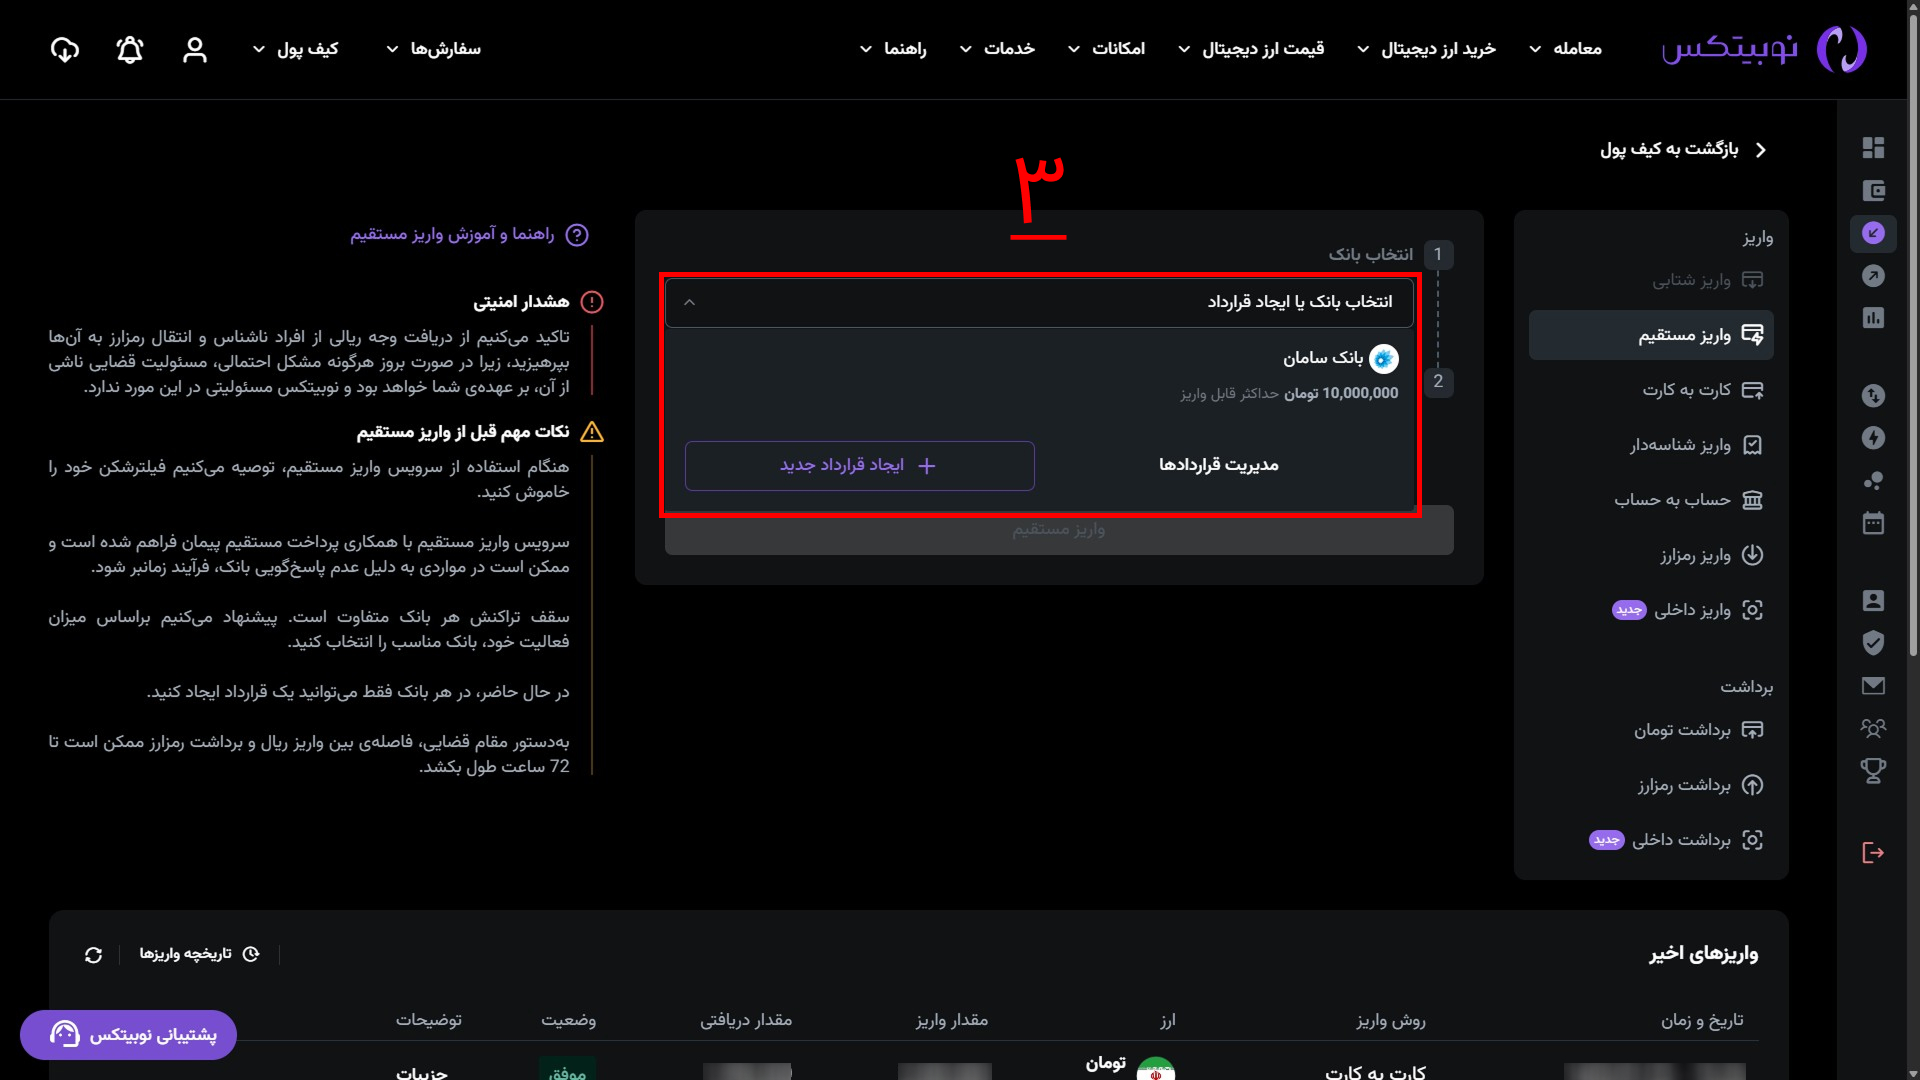Click ایجاد قرارداد جدید button

click(x=859, y=466)
